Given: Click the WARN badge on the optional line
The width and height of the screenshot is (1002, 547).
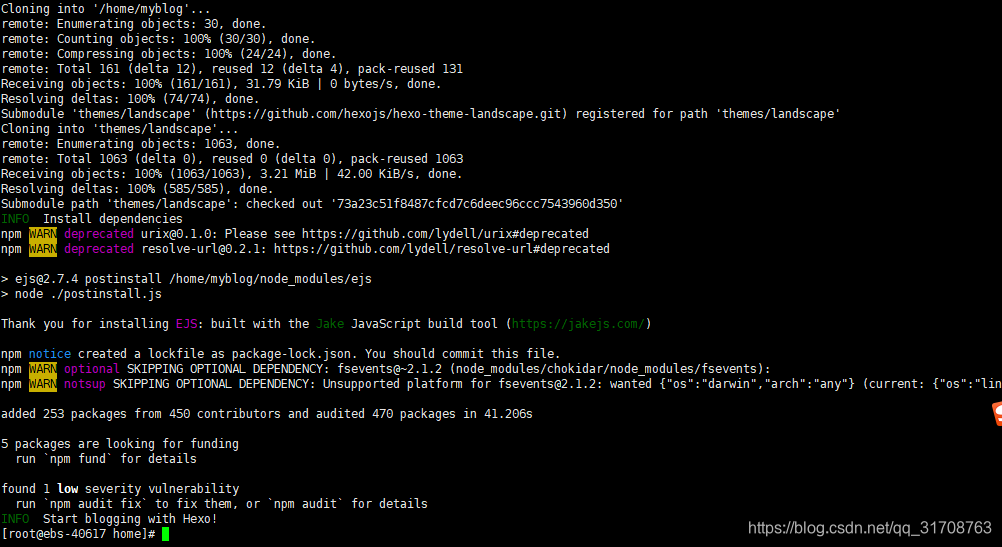Looking at the screenshot, I should [x=43, y=369].
